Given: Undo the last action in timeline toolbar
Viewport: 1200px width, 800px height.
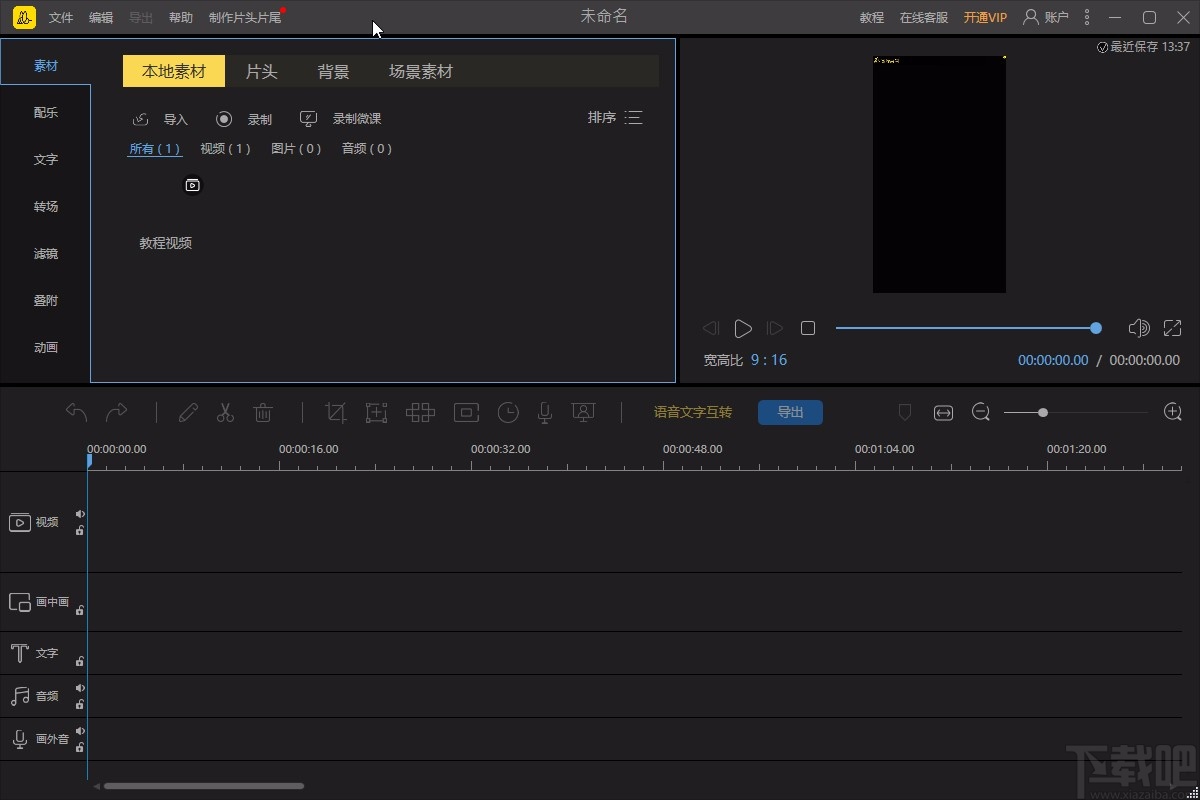Looking at the screenshot, I should (x=76, y=412).
